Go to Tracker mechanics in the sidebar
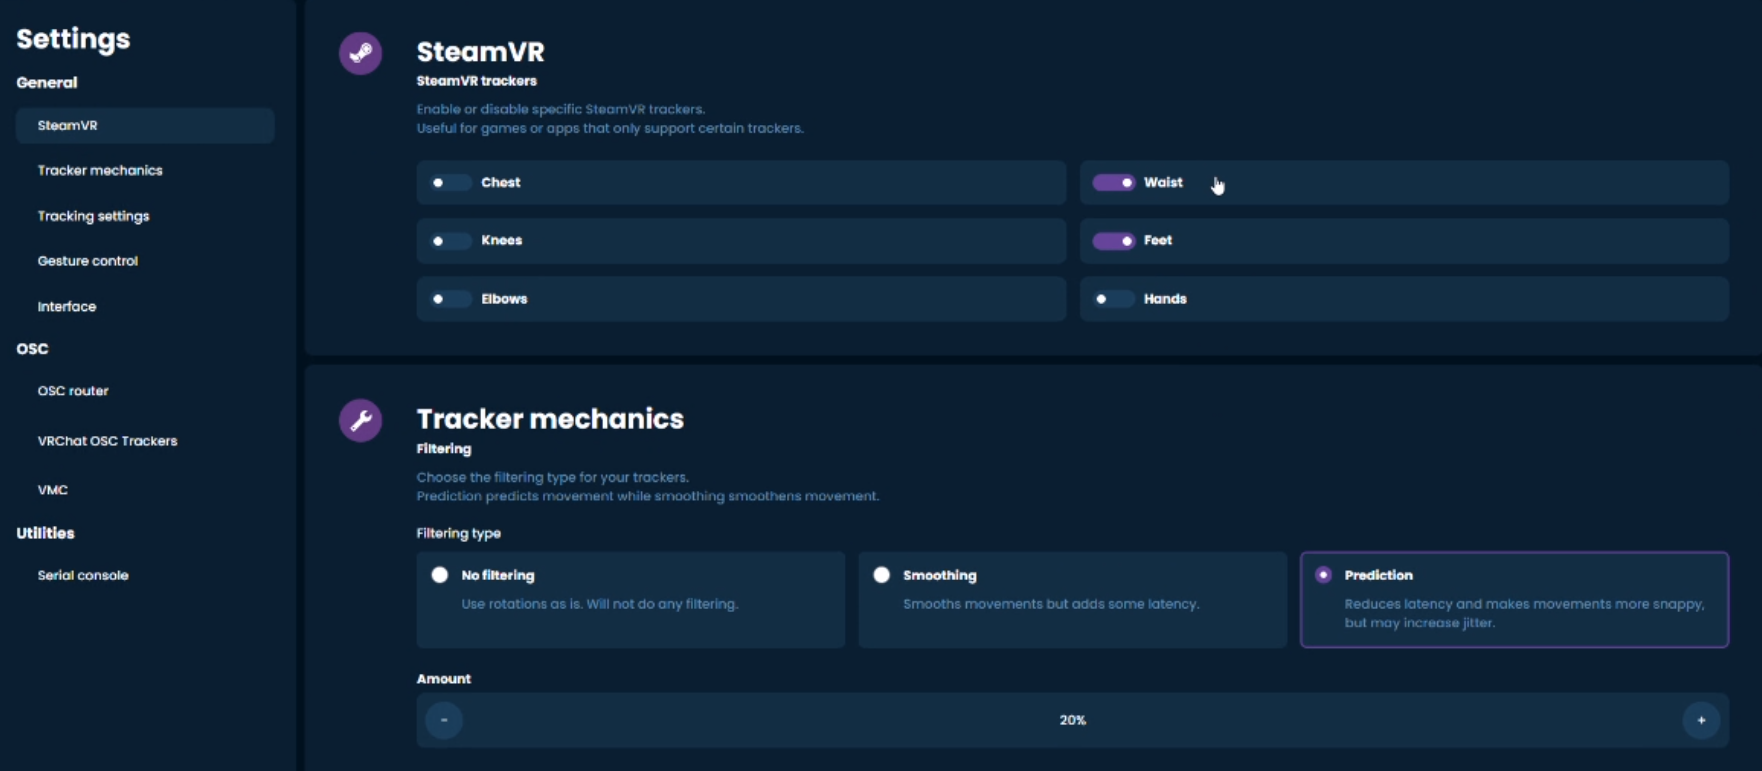 point(100,171)
